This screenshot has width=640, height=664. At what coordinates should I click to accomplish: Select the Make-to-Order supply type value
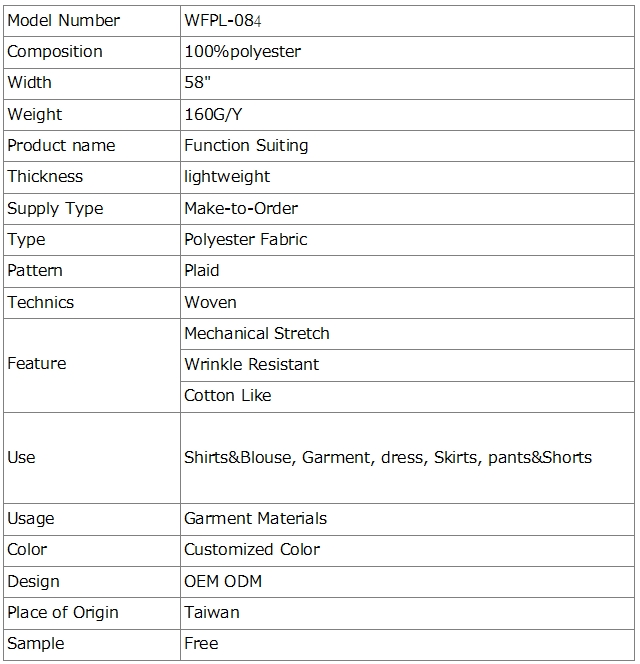(x=241, y=208)
